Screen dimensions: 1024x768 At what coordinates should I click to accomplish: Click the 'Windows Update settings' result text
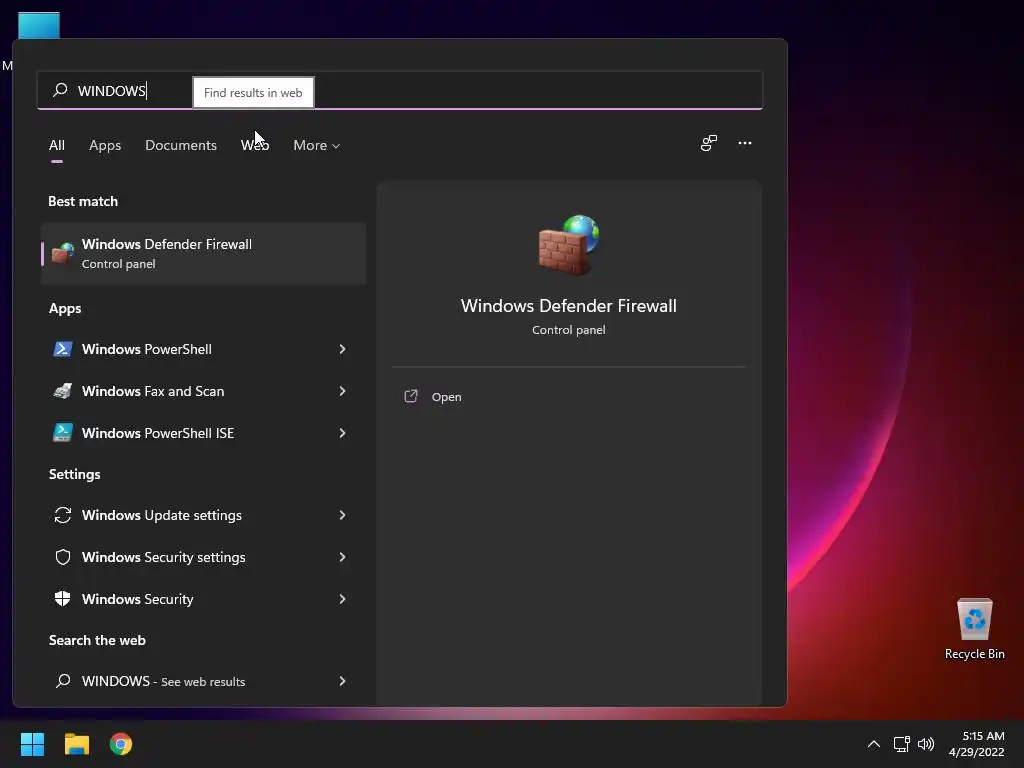162,515
